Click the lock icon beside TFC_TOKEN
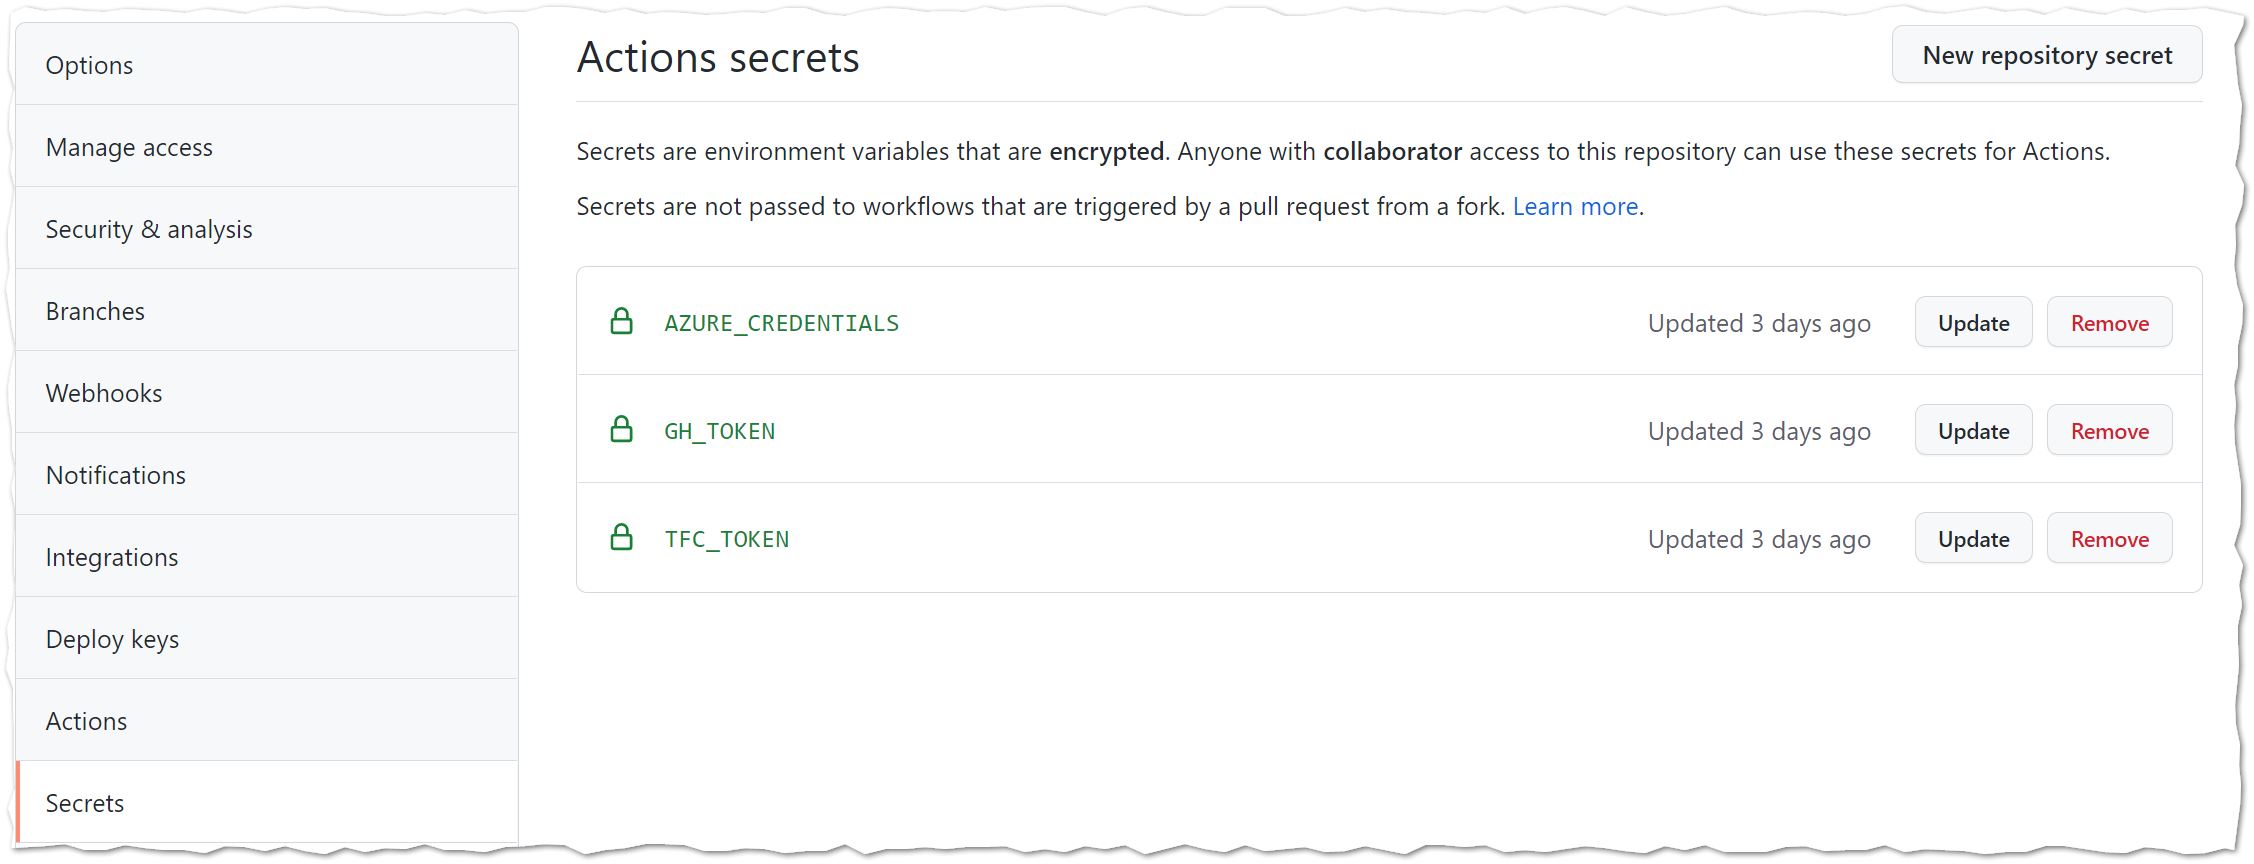The image size is (2254, 864). pos(621,538)
